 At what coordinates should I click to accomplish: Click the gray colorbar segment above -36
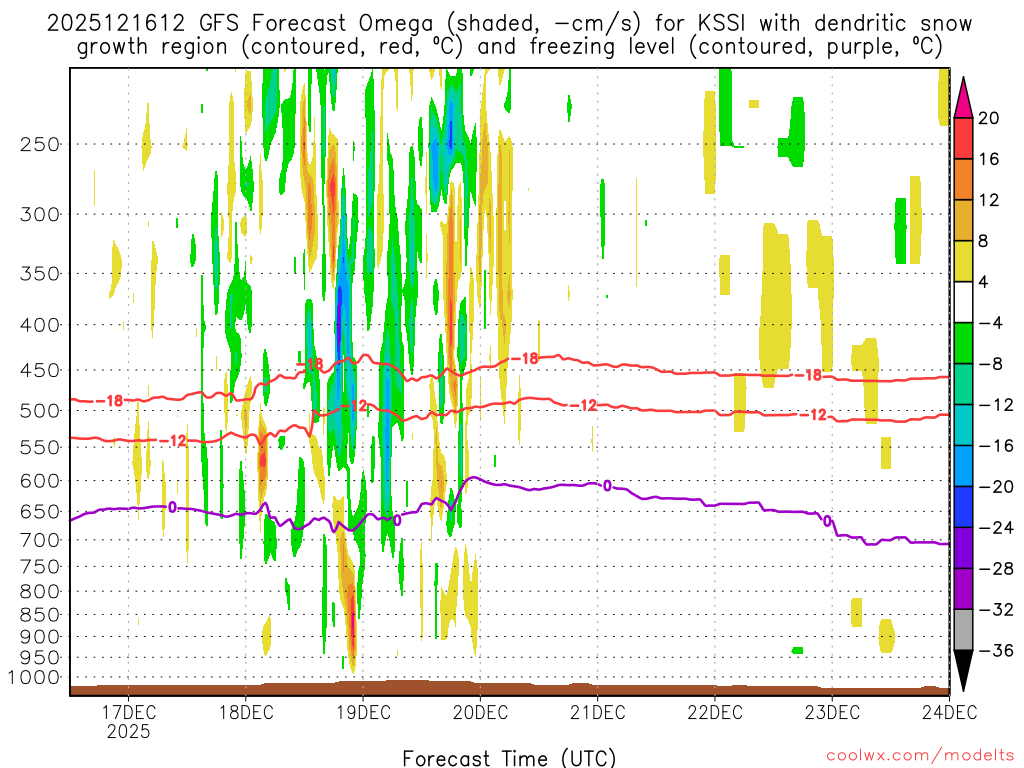point(963,630)
